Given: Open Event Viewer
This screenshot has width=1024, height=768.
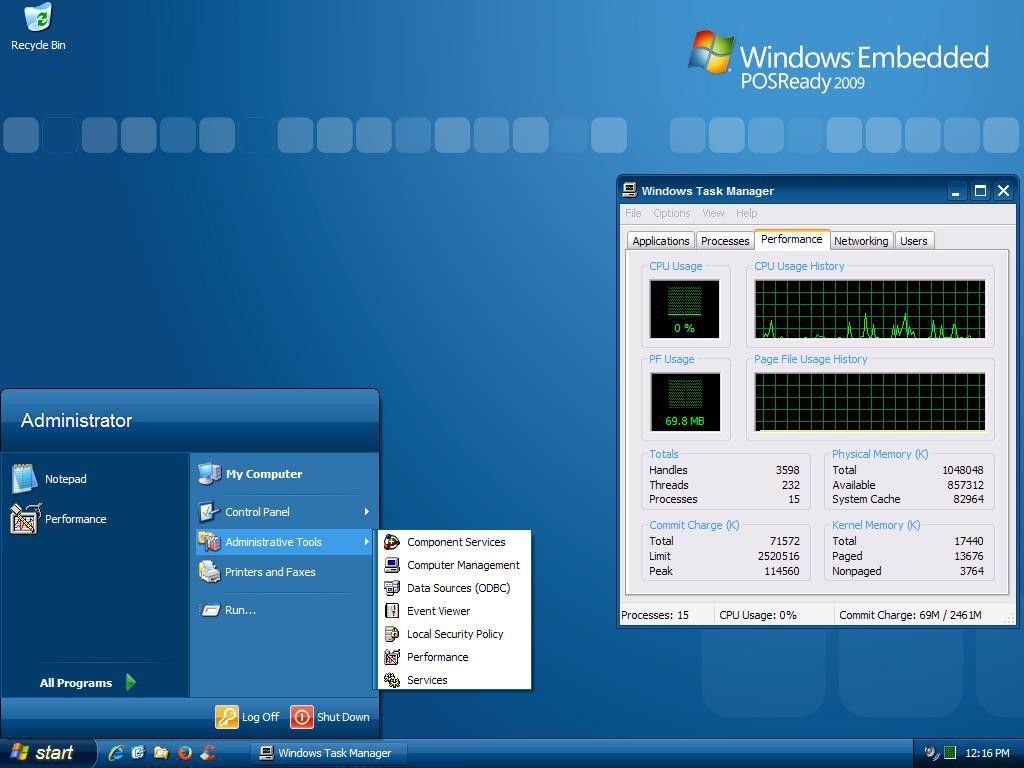Looking at the screenshot, I should pyautogui.click(x=440, y=611).
